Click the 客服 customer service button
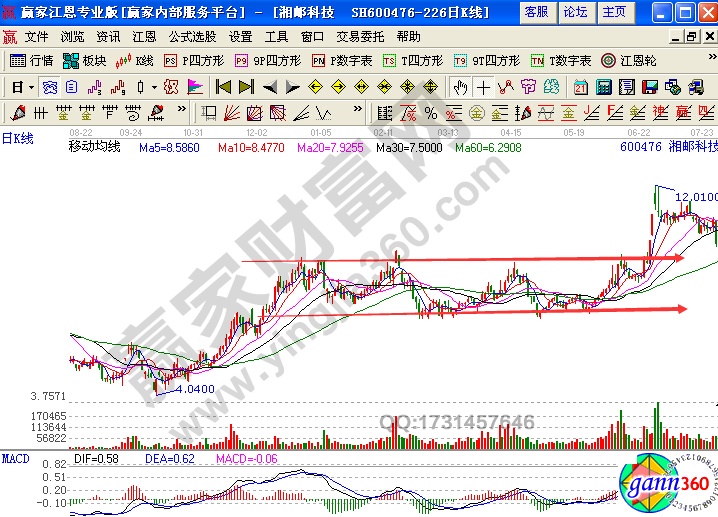 tap(536, 12)
